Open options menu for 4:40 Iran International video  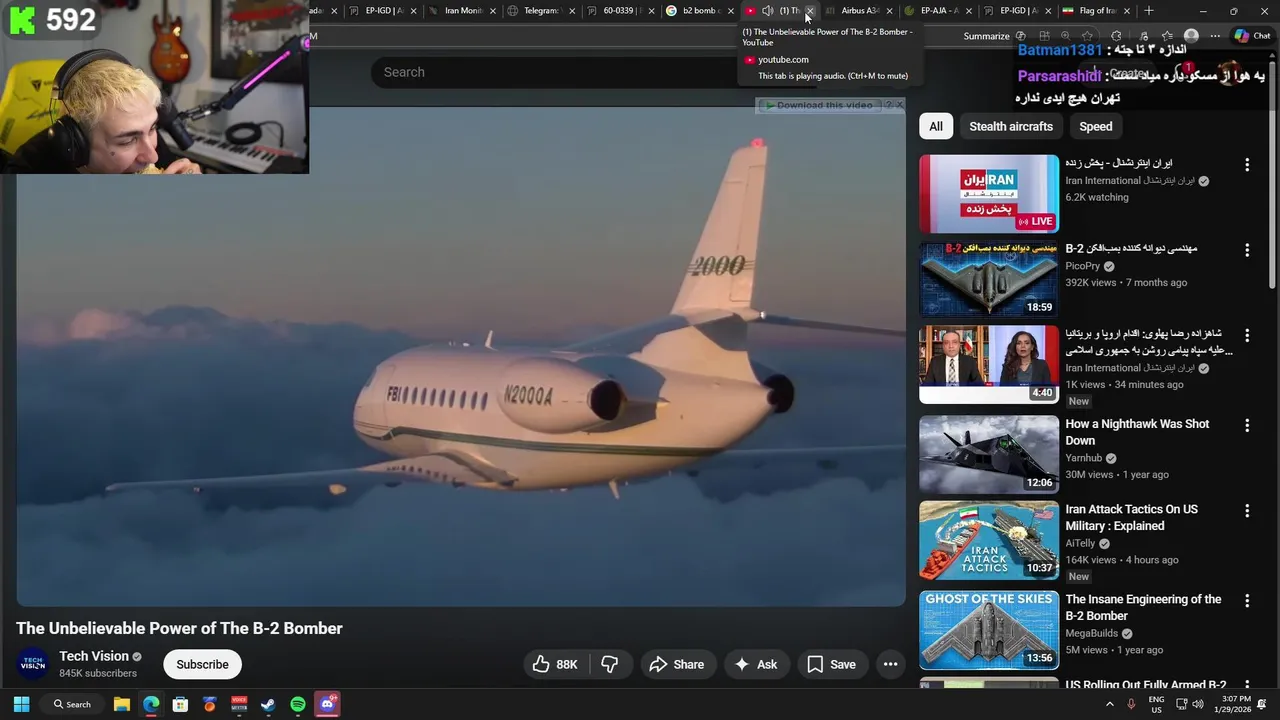coord(1246,335)
